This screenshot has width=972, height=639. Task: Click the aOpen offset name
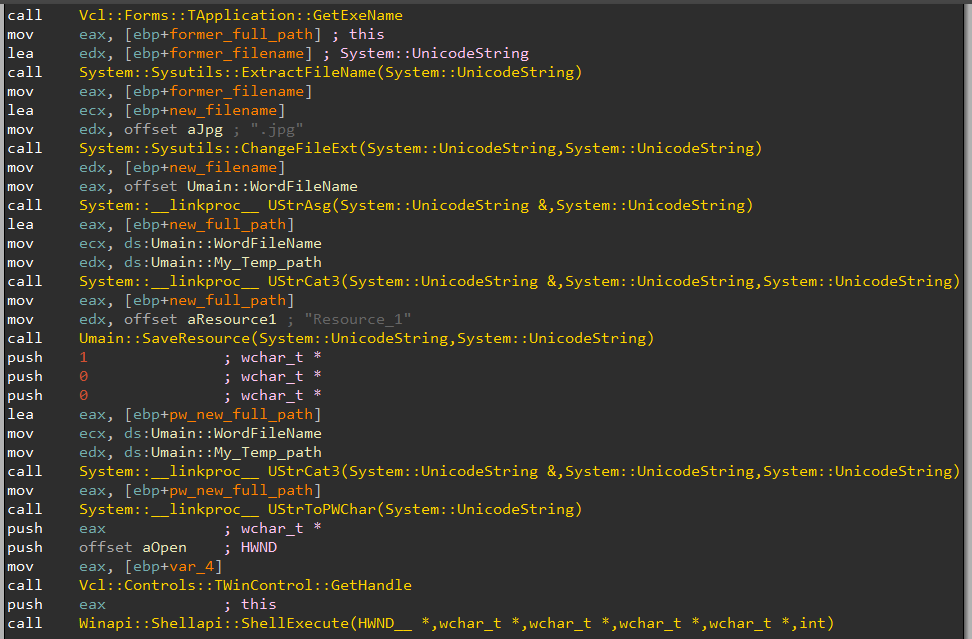164,547
